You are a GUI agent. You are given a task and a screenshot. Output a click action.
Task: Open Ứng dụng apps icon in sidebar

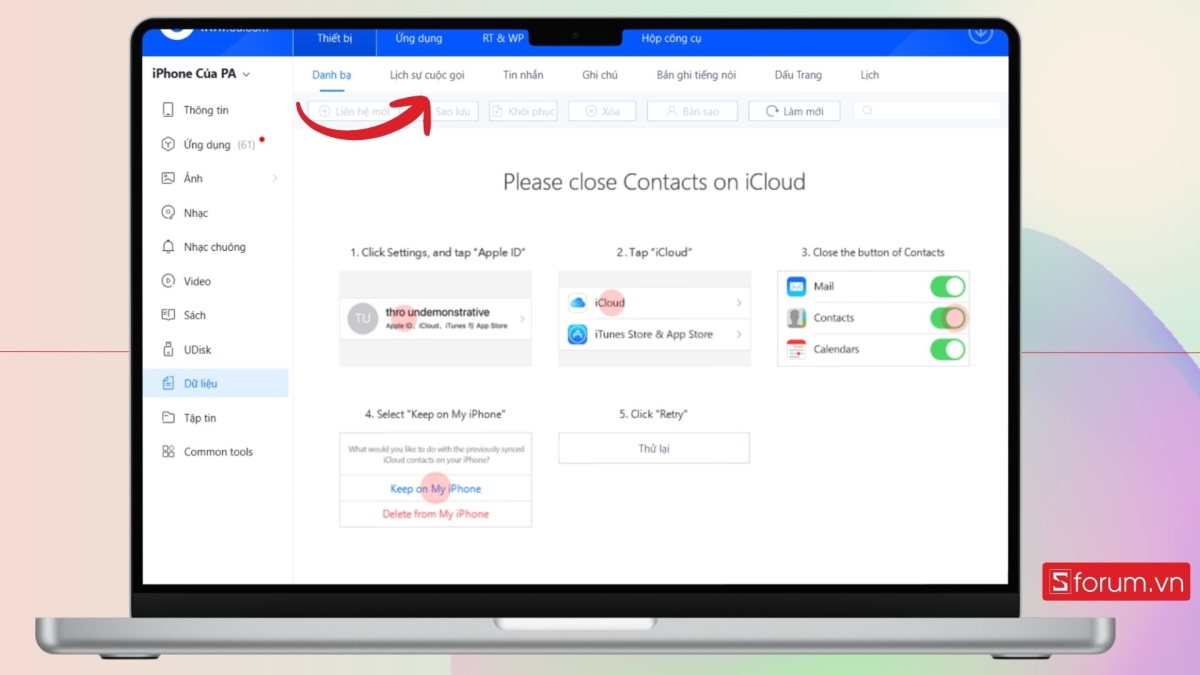click(x=168, y=145)
